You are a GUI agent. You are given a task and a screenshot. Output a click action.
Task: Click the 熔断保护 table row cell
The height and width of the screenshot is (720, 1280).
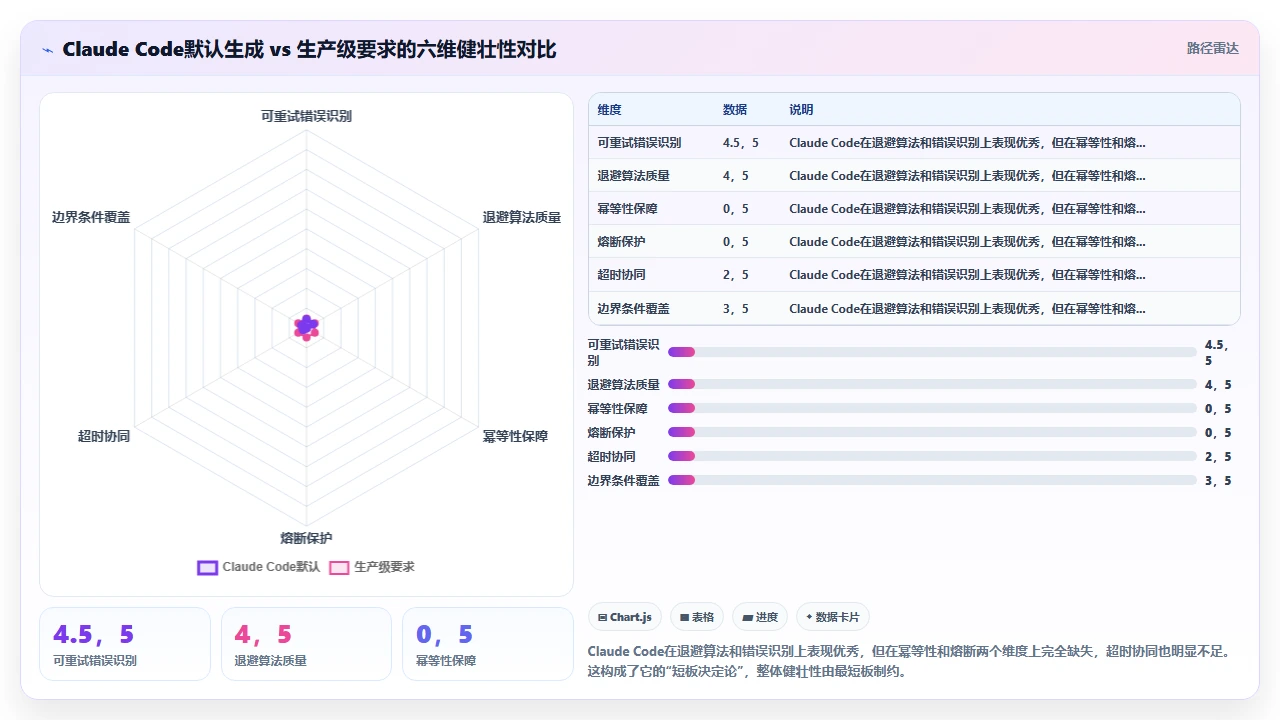point(621,242)
